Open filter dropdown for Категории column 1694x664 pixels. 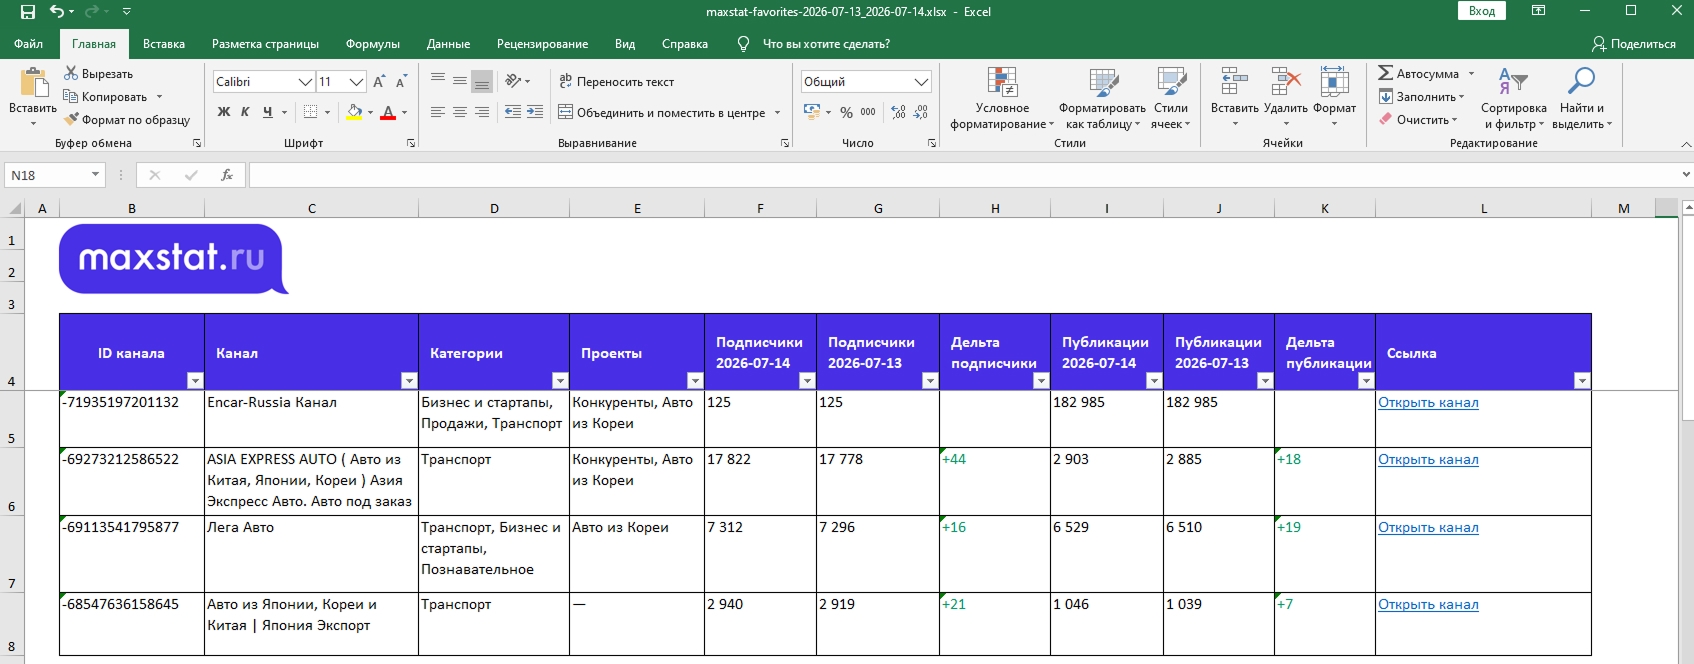point(560,380)
